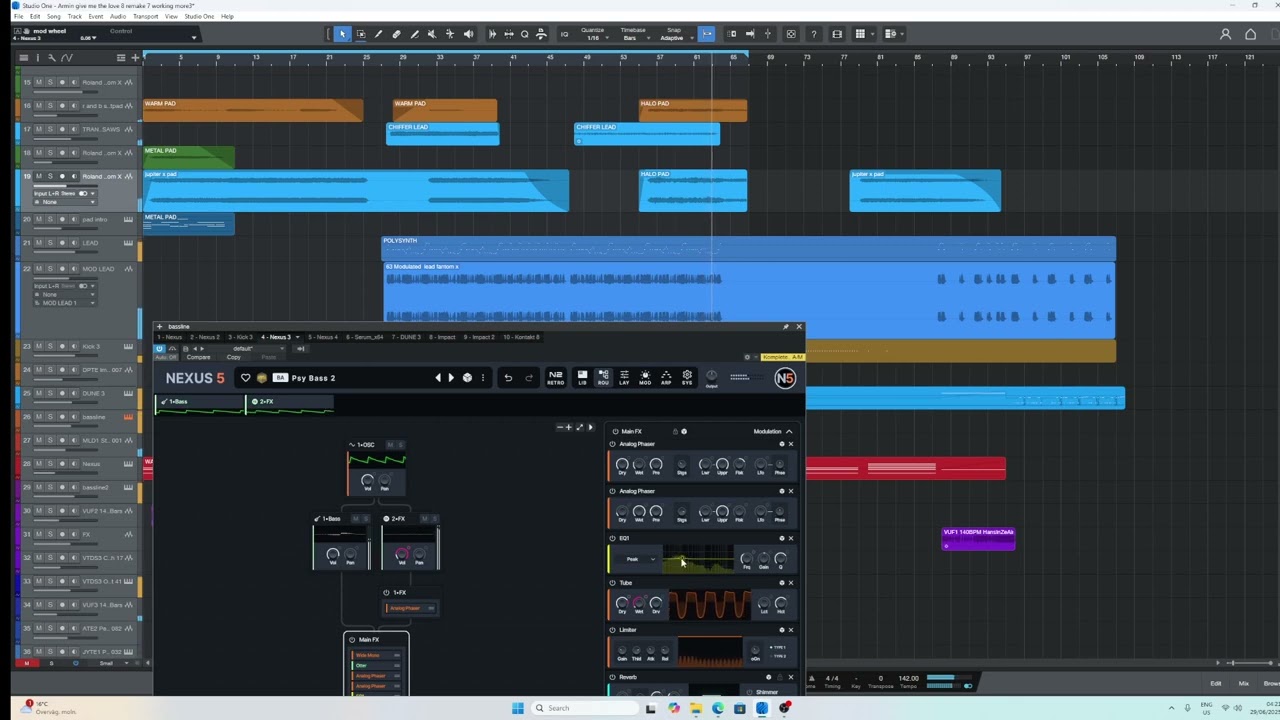
Task: Bypass the first Analog Phaser effect
Action: click(x=614, y=444)
